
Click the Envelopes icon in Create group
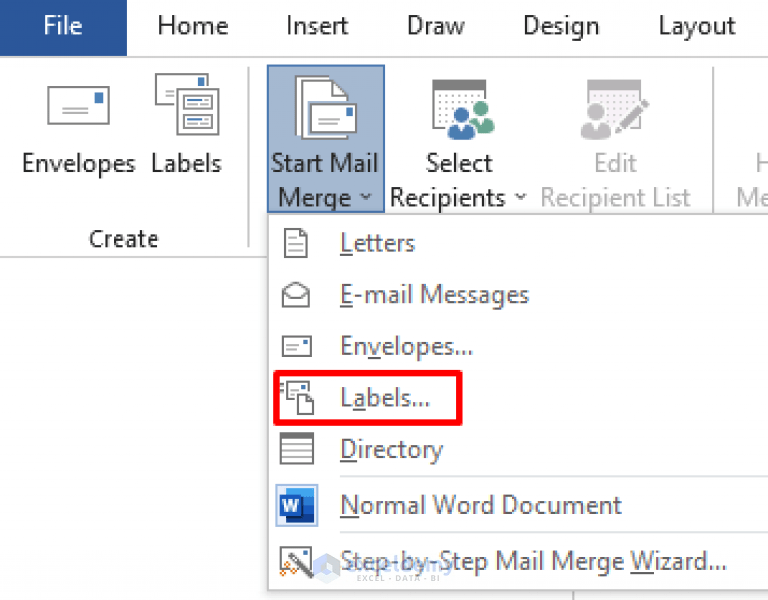(x=78, y=105)
